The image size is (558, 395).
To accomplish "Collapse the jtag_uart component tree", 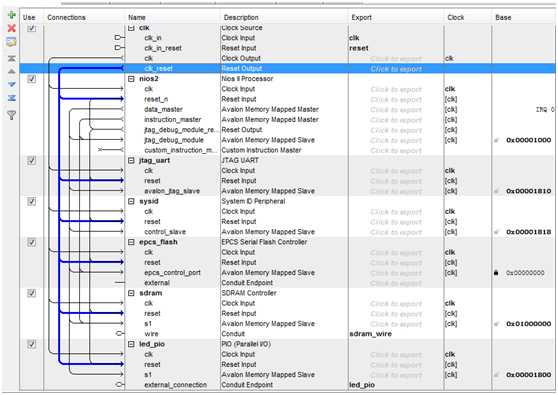I will tap(131, 160).
